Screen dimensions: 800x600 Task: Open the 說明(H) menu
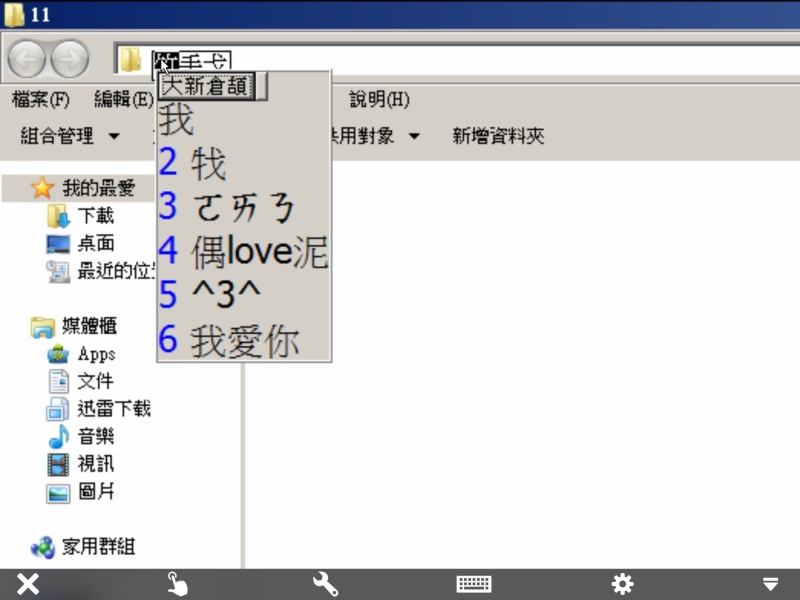point(379,100)
